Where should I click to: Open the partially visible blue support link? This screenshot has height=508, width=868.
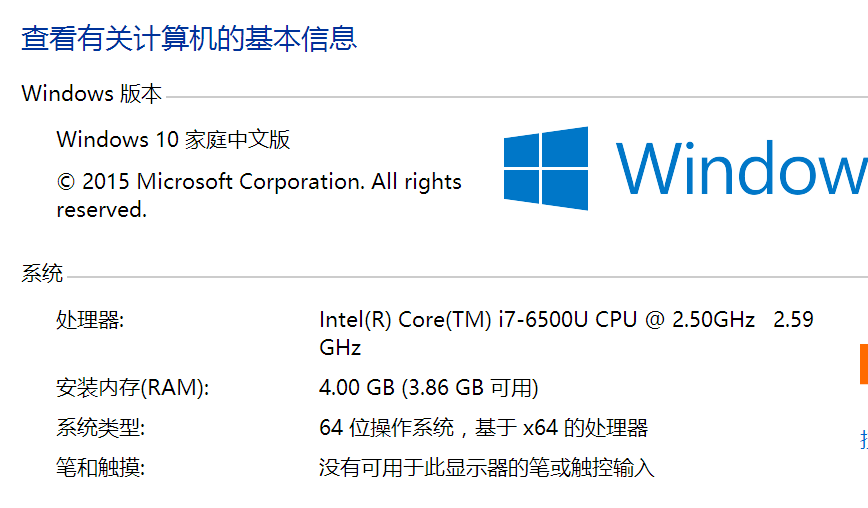pos(863,438)
